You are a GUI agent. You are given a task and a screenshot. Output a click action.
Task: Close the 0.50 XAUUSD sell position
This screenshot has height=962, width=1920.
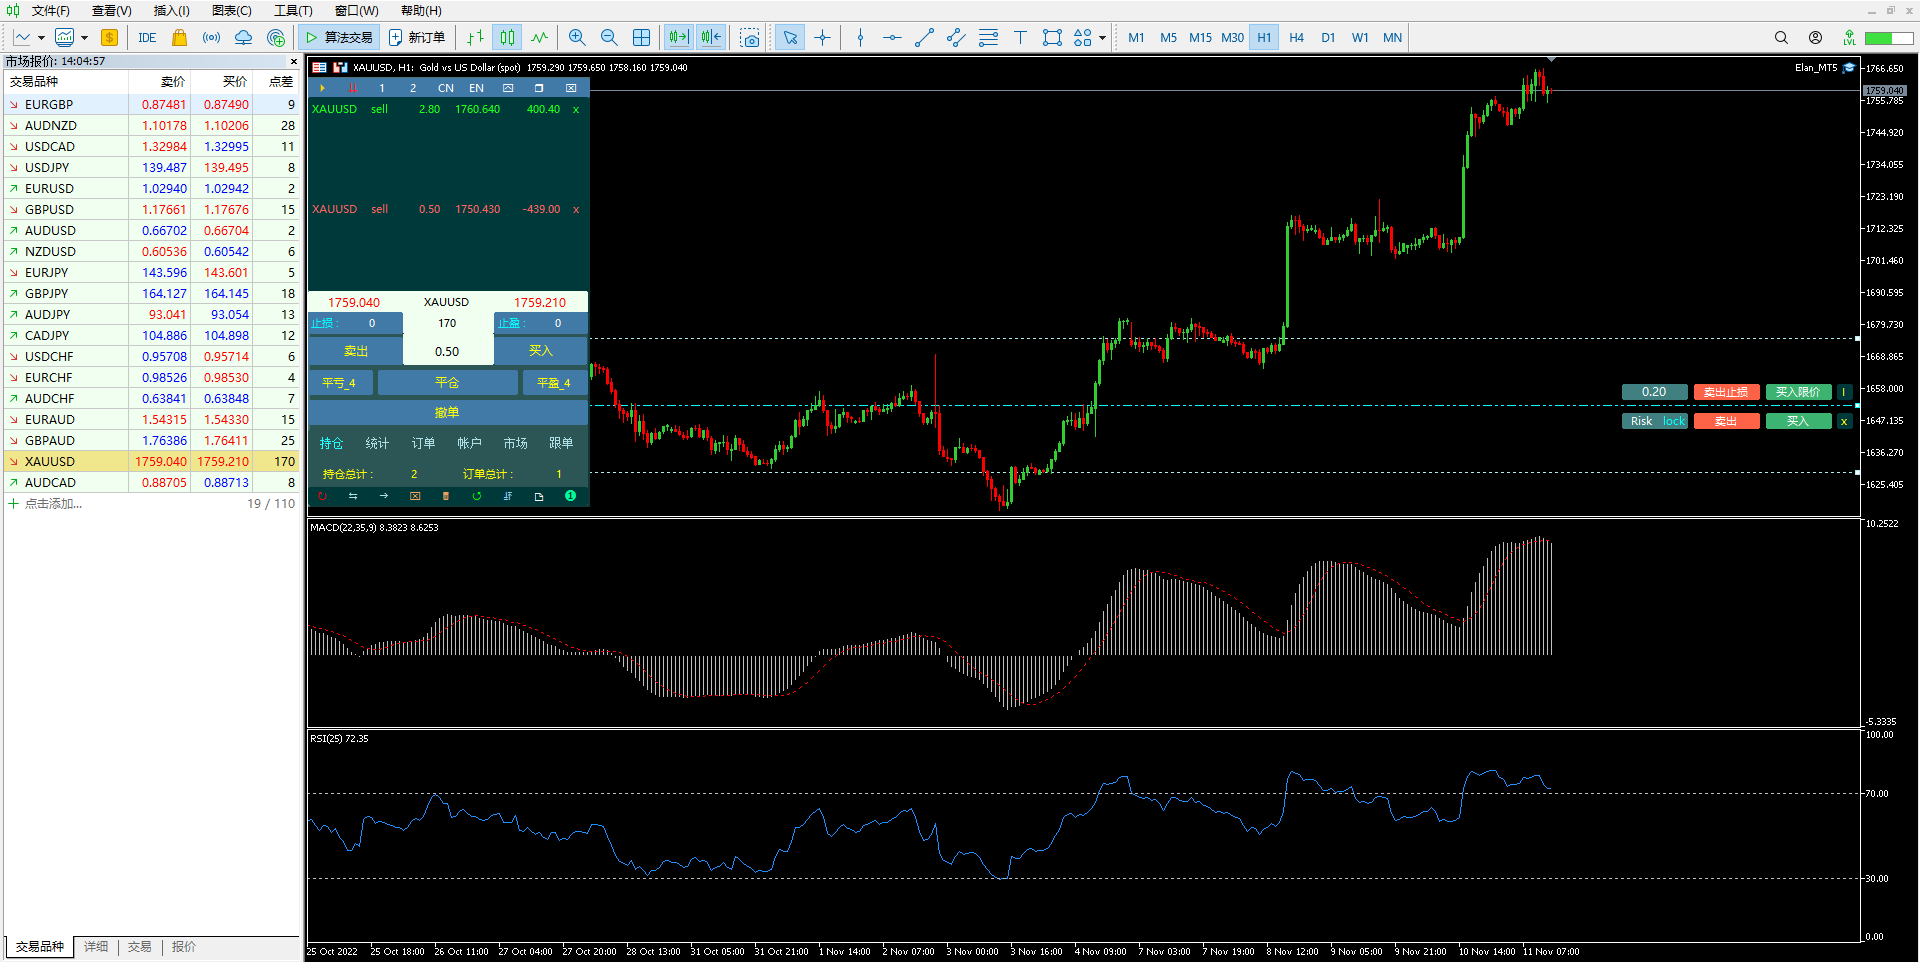[x=576, y=210]
